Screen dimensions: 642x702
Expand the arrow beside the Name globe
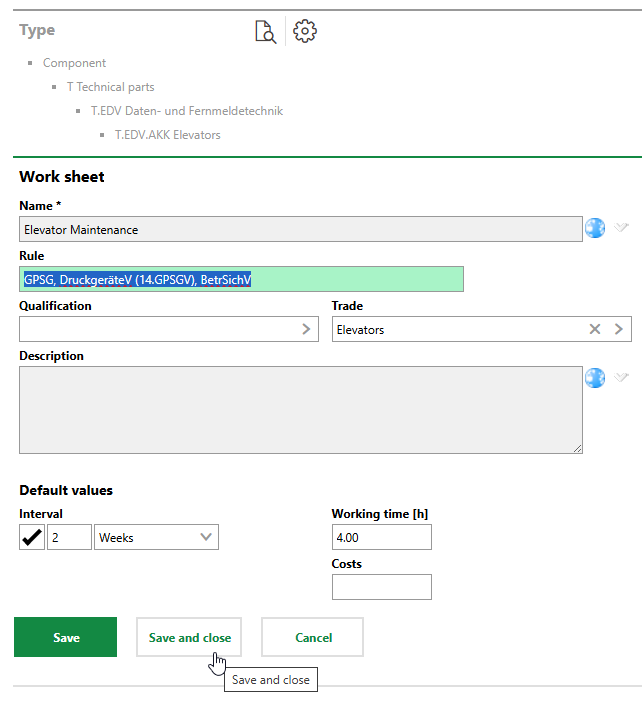(x=621, y=228)
